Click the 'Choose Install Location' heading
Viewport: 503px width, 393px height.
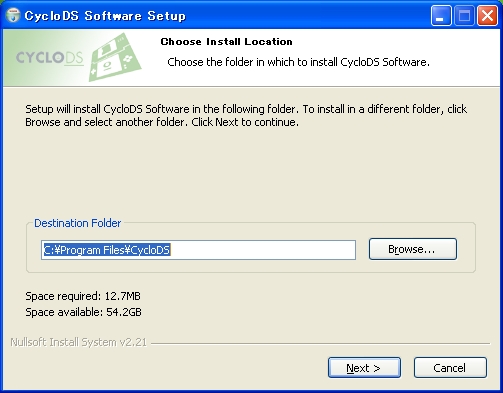pos(227,42)
